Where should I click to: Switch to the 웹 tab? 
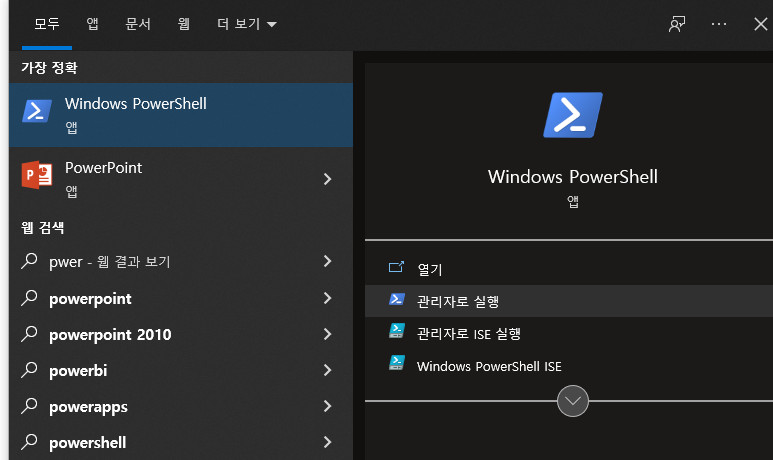click(x=184, y=24)
